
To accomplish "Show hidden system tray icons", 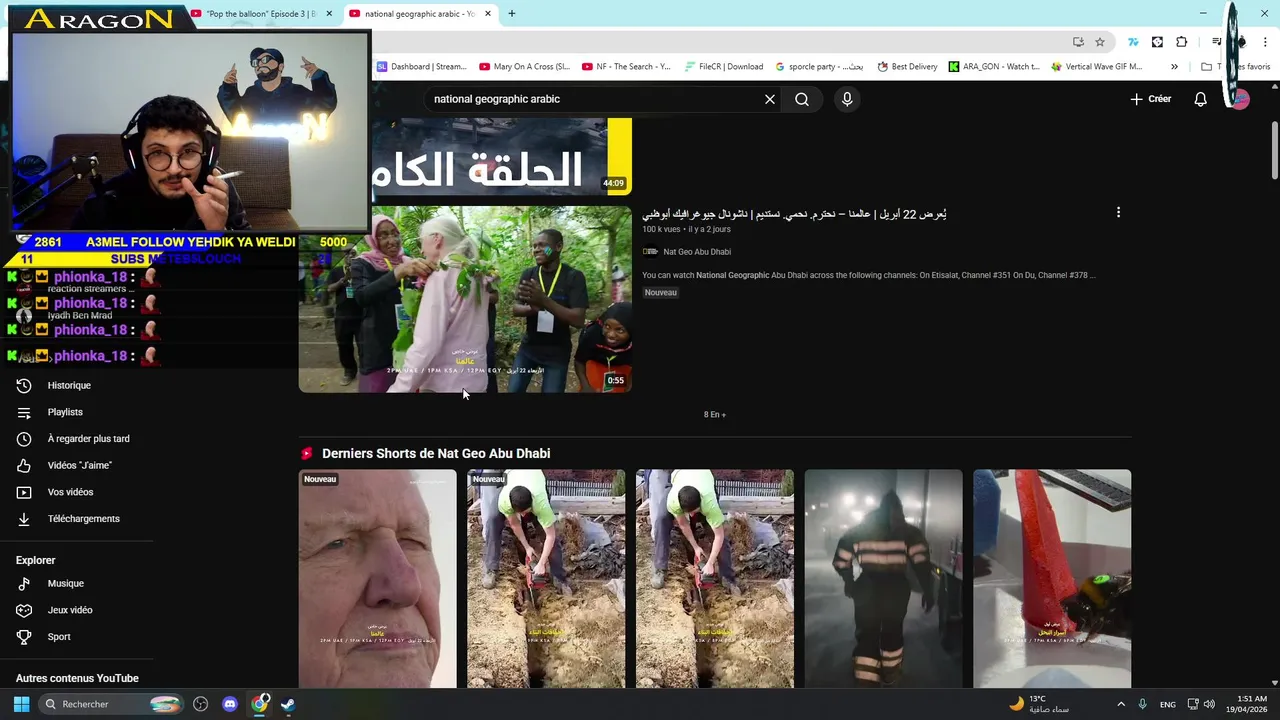I will click(x=1121, y=704).
